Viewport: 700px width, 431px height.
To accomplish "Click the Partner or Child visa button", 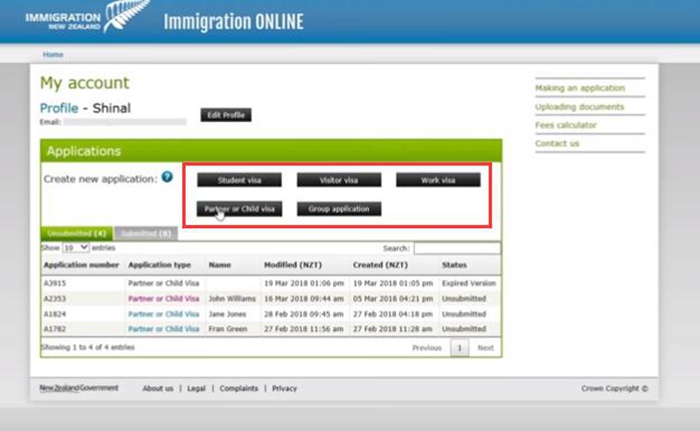I will click(x=238, y=209).
